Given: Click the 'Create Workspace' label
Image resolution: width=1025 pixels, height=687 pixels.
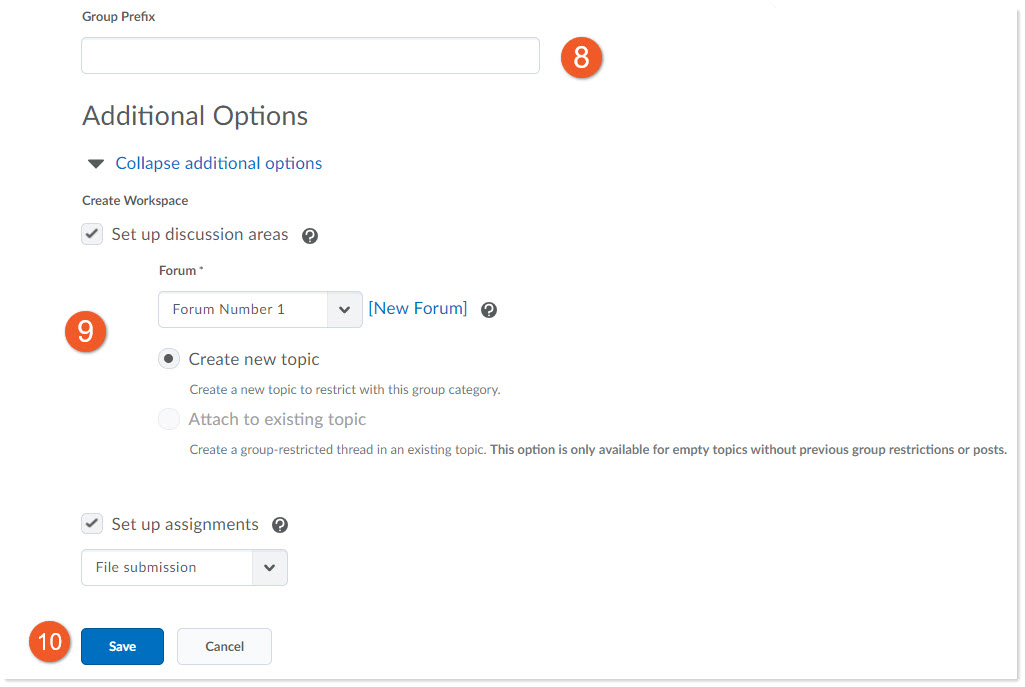Looking at the screenshot, I should [x=135, y=201].
